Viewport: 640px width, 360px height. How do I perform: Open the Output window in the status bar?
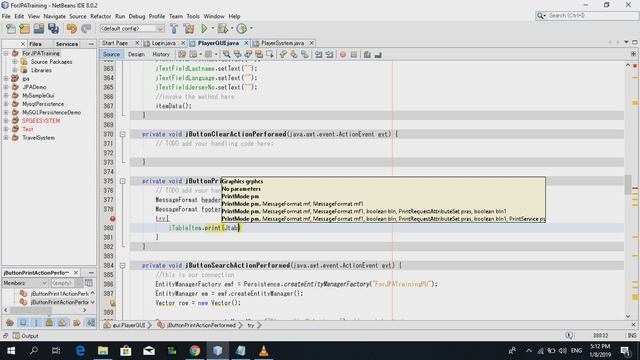(x=25, y=336)
